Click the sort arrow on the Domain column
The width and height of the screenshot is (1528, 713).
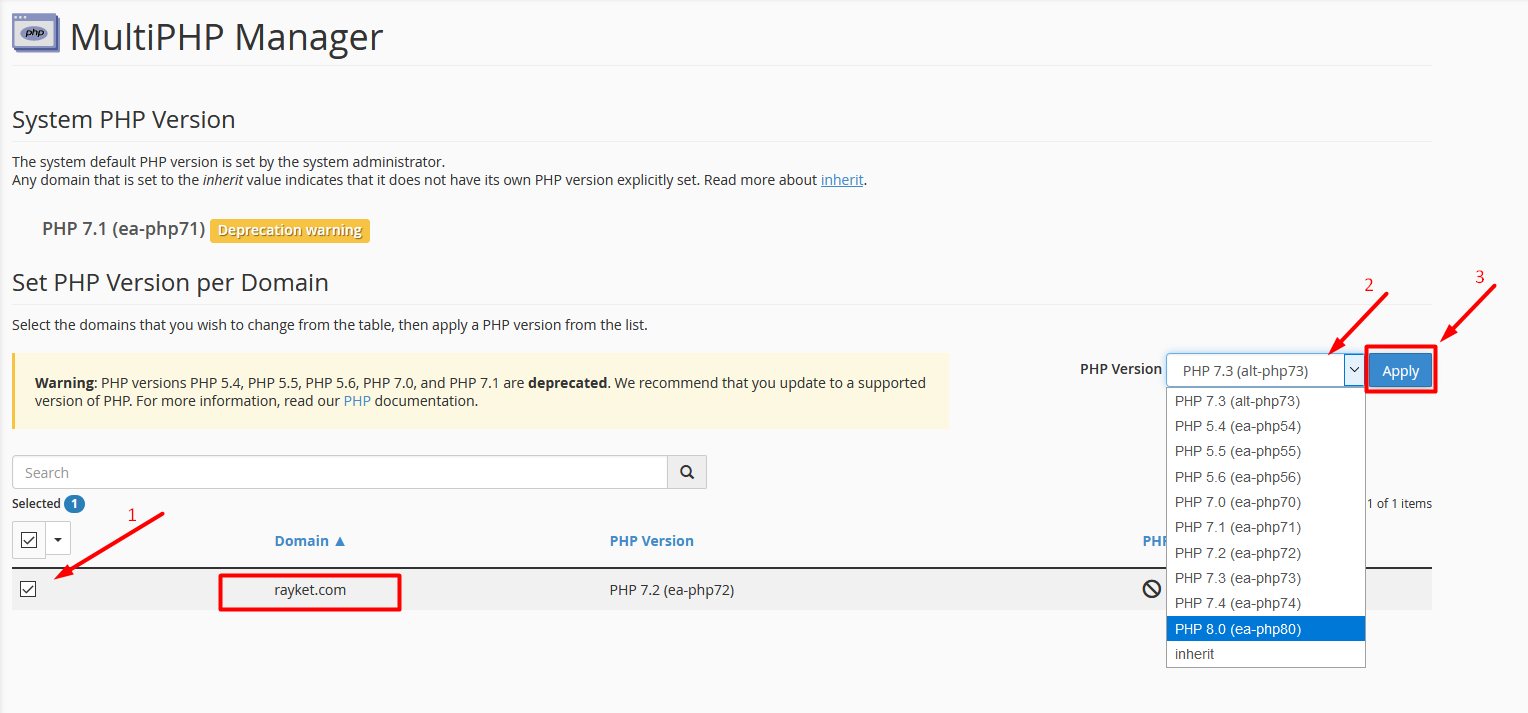[341, 540]
